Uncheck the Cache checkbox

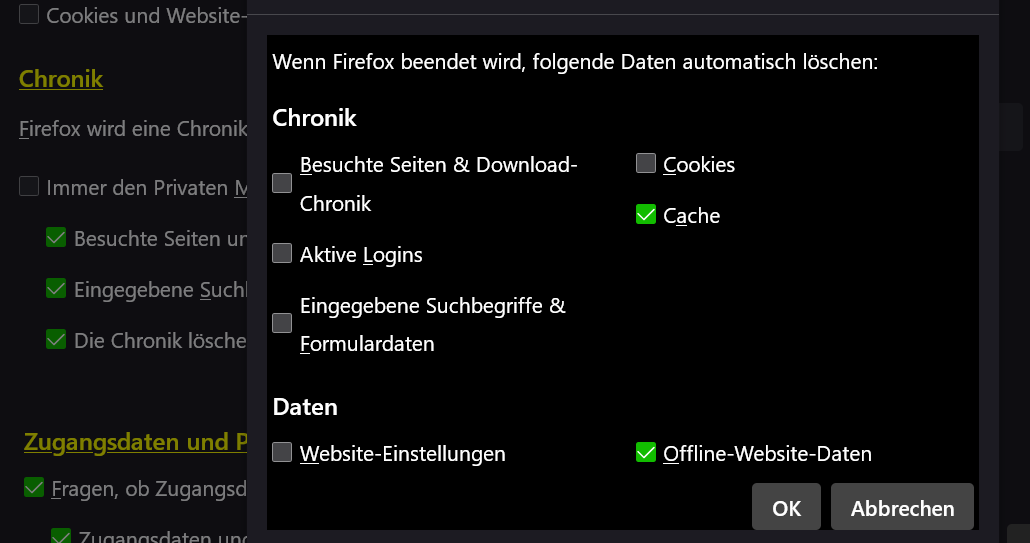(x=646, y=215)
